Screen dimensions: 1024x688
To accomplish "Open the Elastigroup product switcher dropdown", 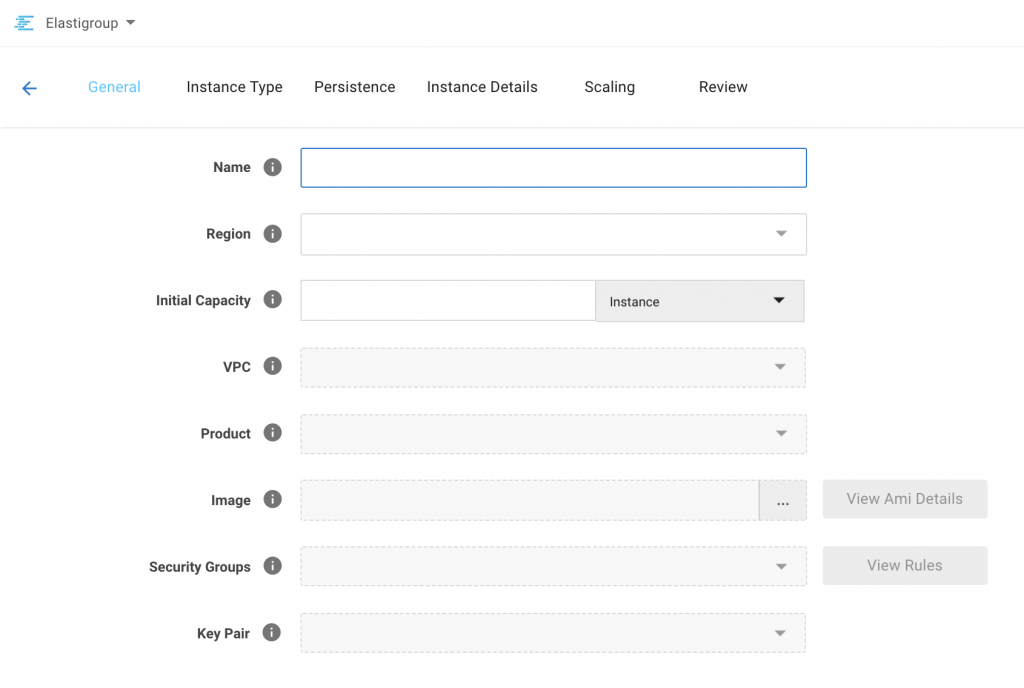I will point(130,22).
